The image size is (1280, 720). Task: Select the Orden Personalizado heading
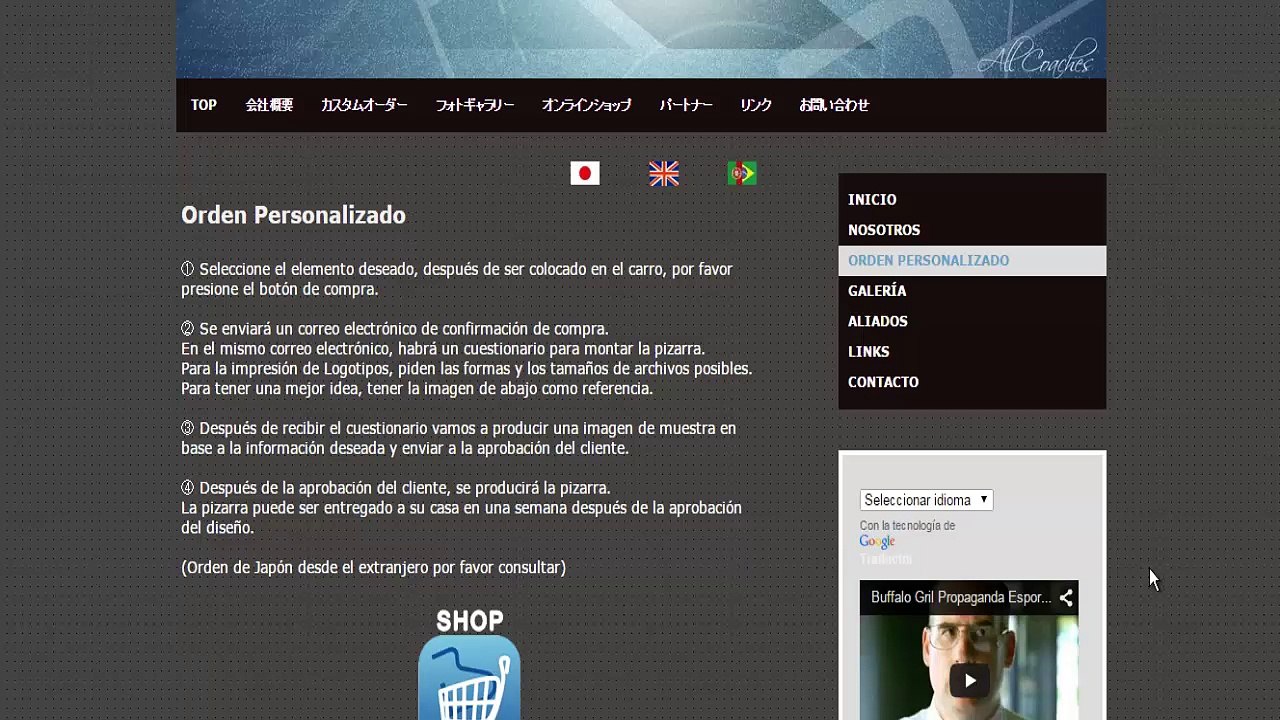[x=293, y=215]
